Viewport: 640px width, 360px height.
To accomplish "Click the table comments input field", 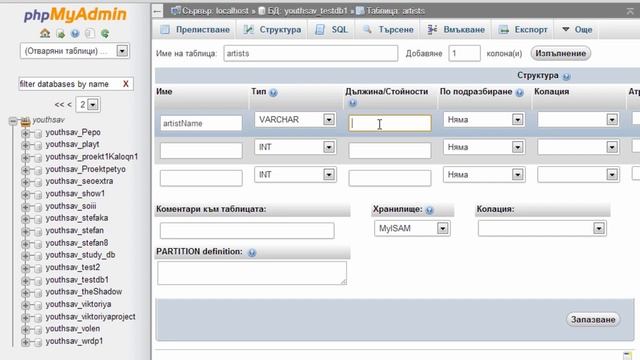I will tap(247, 231).
